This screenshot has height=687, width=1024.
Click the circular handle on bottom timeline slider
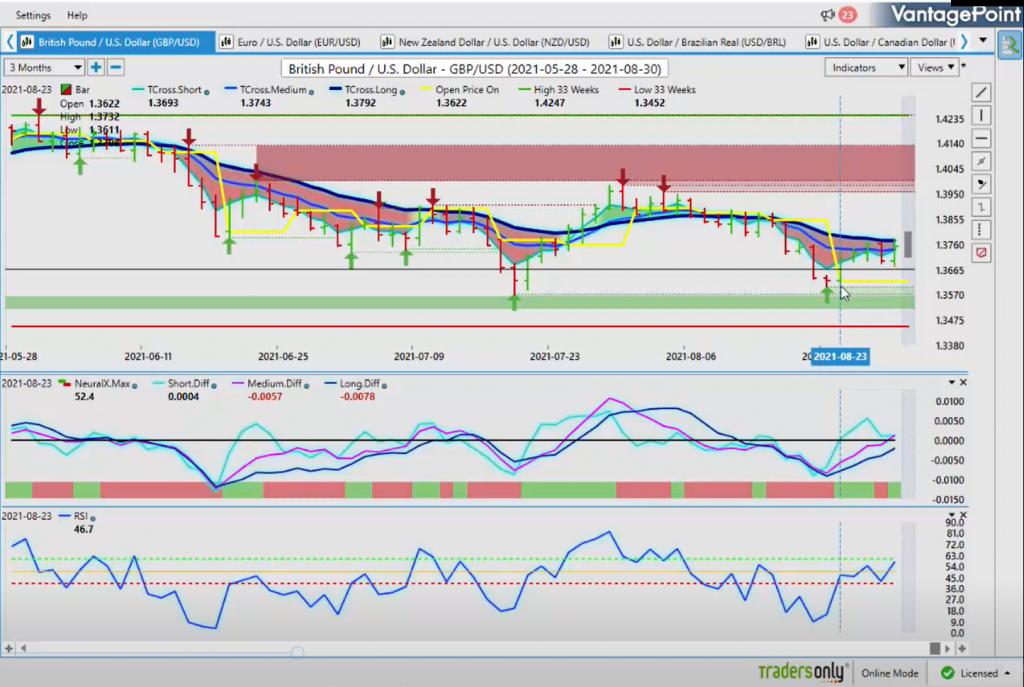point(297,652)
